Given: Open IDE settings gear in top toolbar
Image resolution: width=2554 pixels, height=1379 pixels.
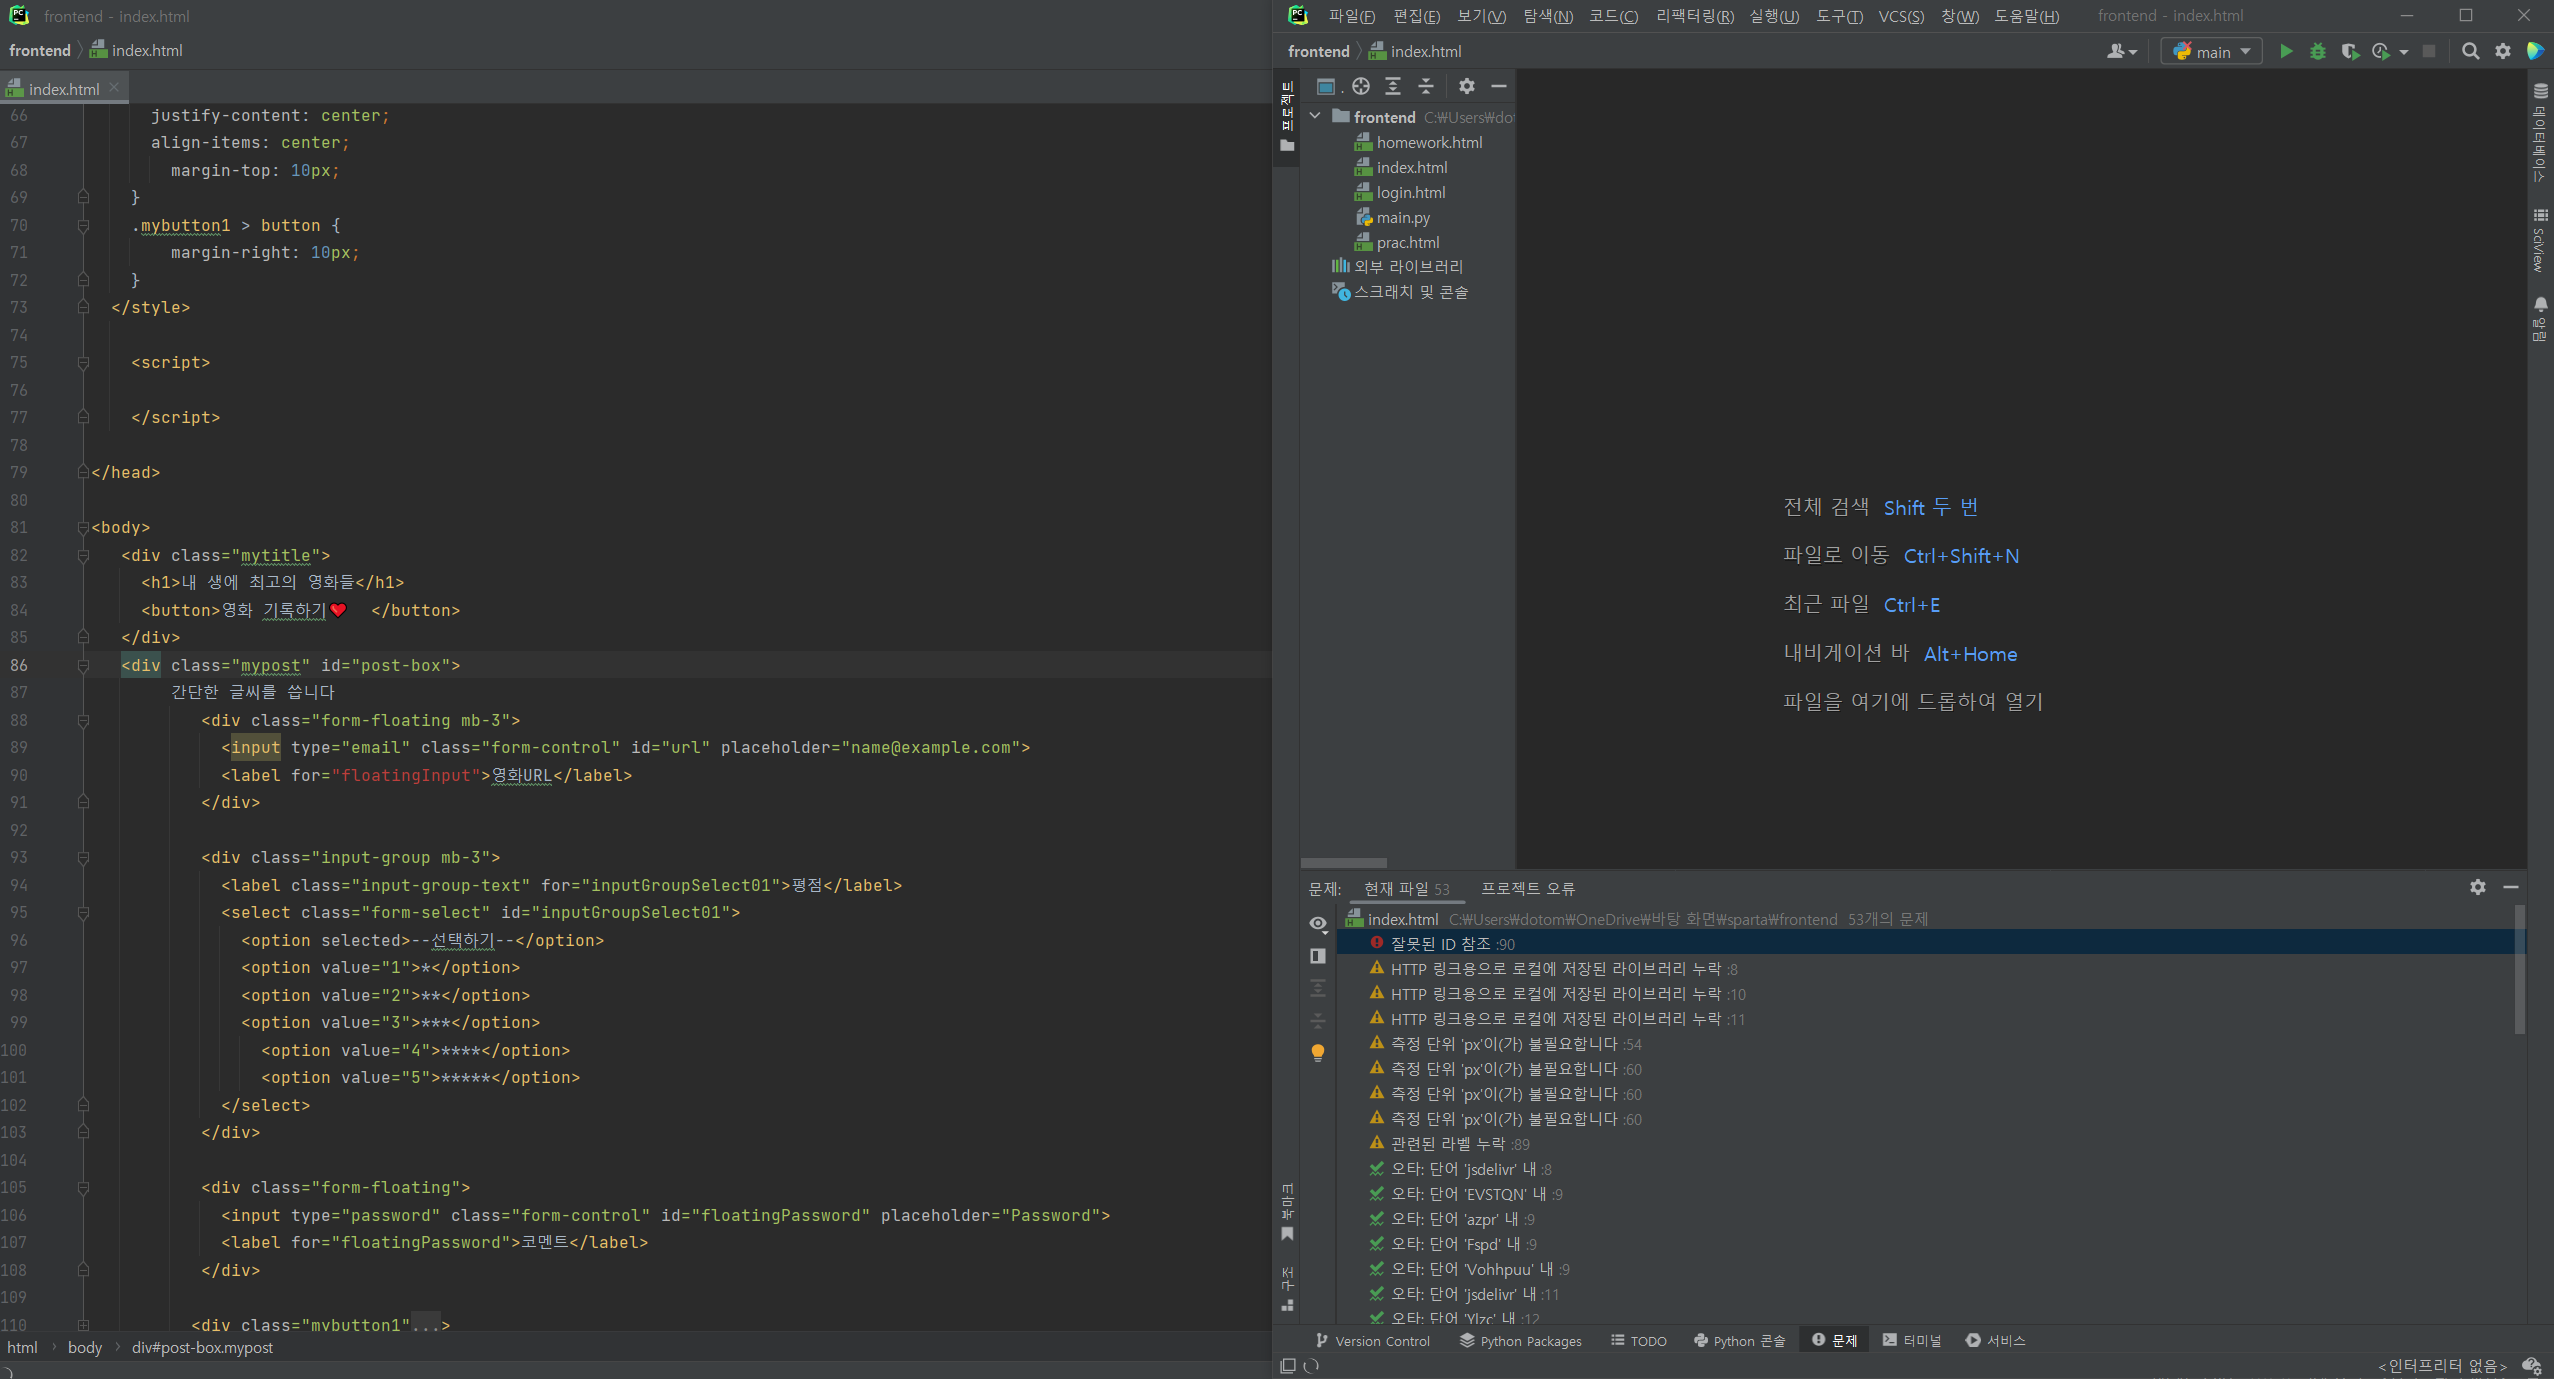Looking at the screenshot, I should click(2503, 51).
